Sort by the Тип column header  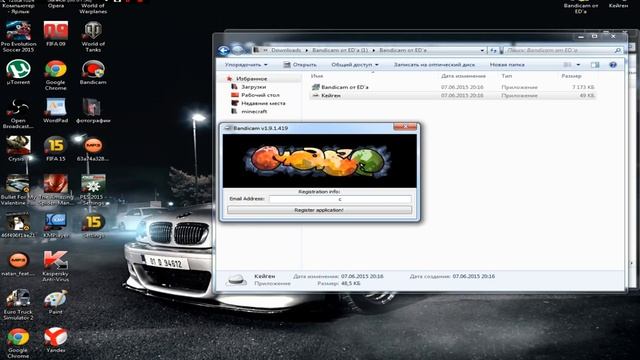click(507, 76)
